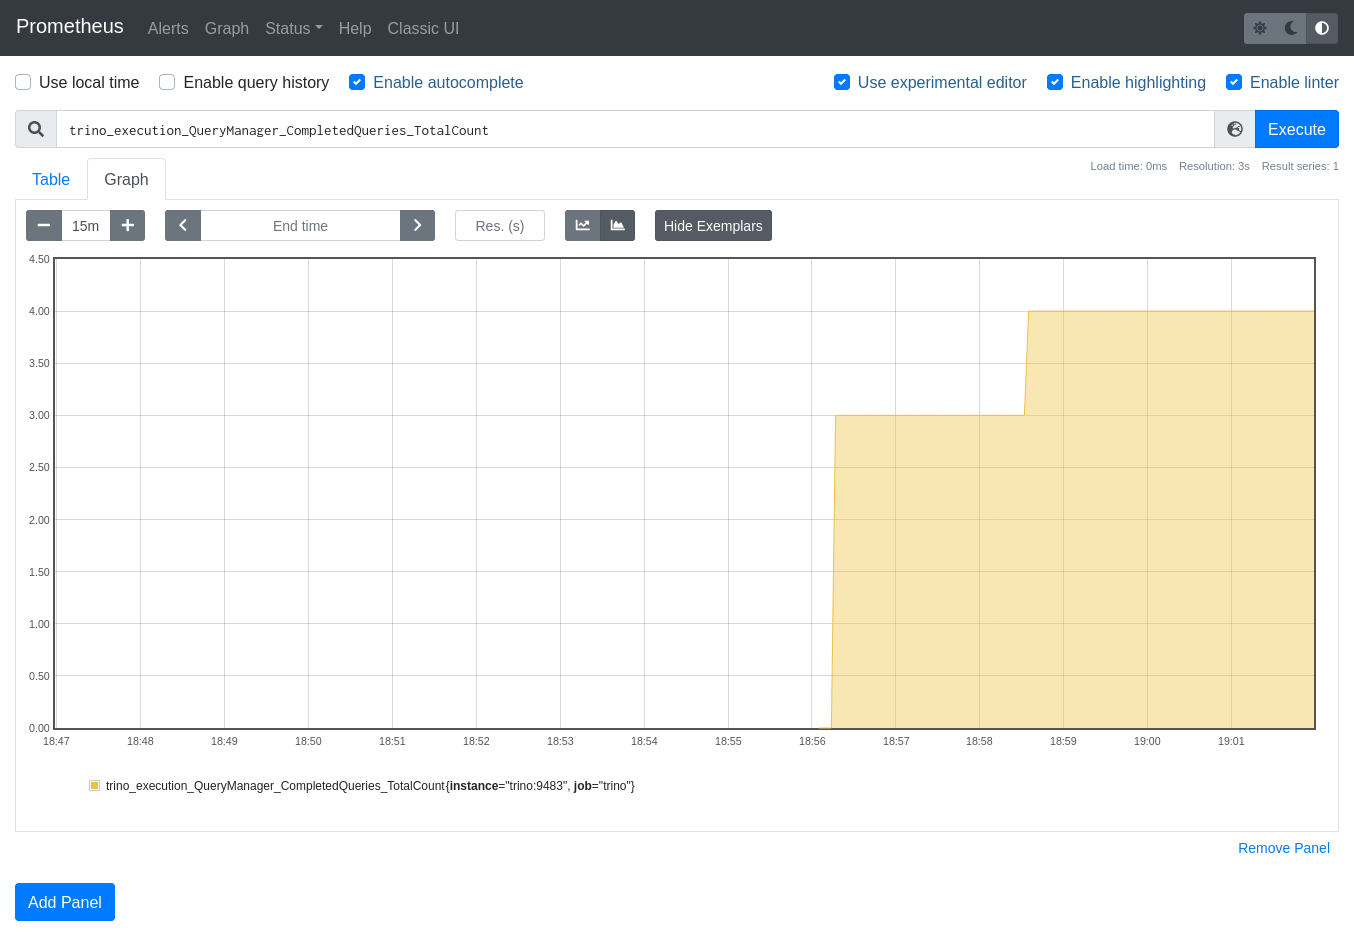Open the Alerts menu item

click(167, 28)
